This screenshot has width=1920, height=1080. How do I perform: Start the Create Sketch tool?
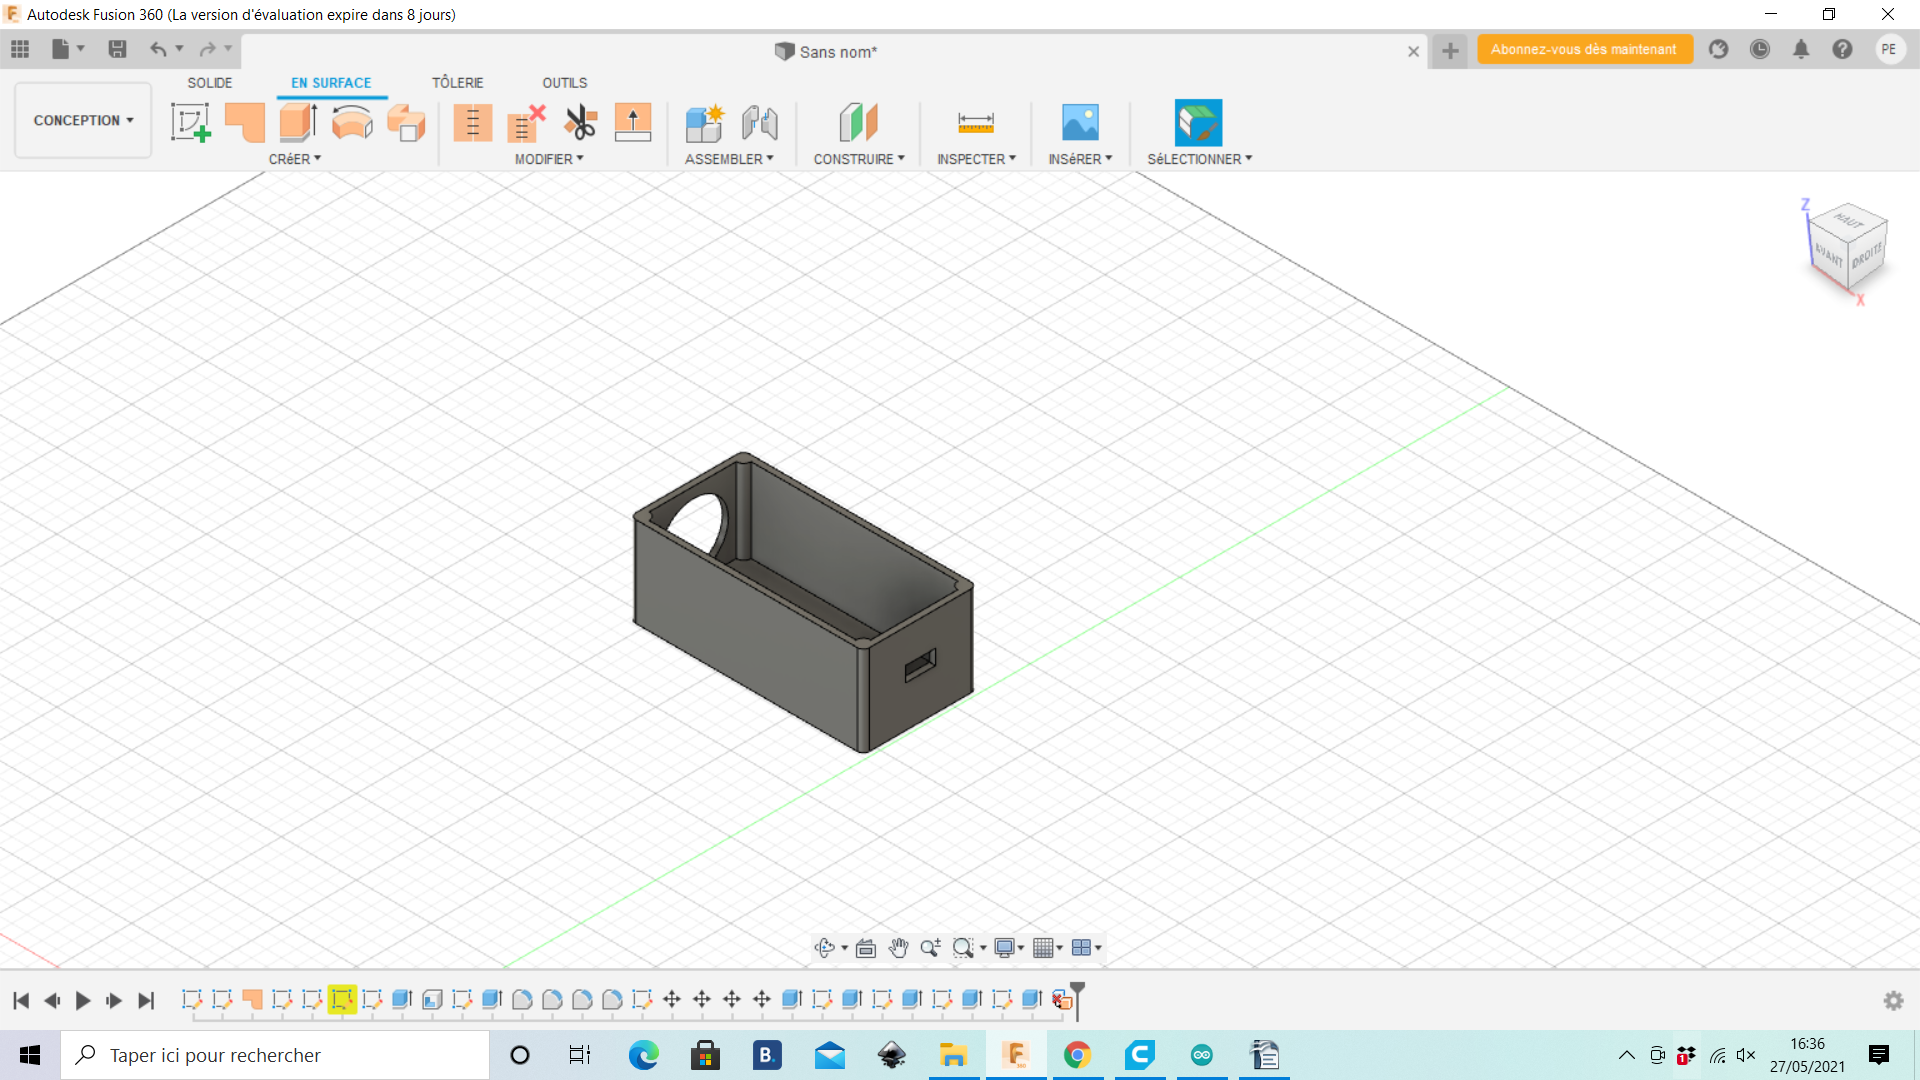[x=190, y=123]
